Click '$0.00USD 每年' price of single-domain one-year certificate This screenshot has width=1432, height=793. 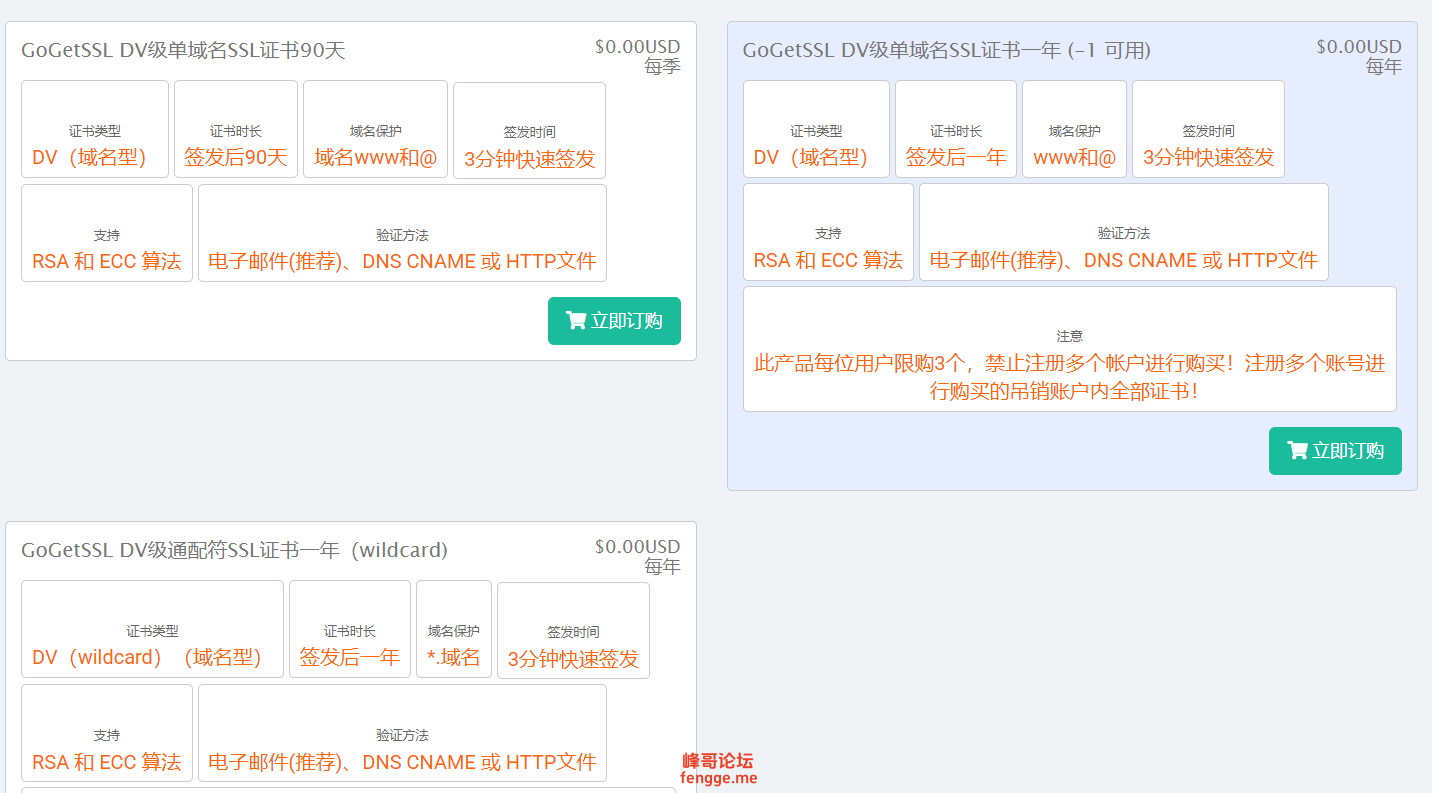[1359, 56]
